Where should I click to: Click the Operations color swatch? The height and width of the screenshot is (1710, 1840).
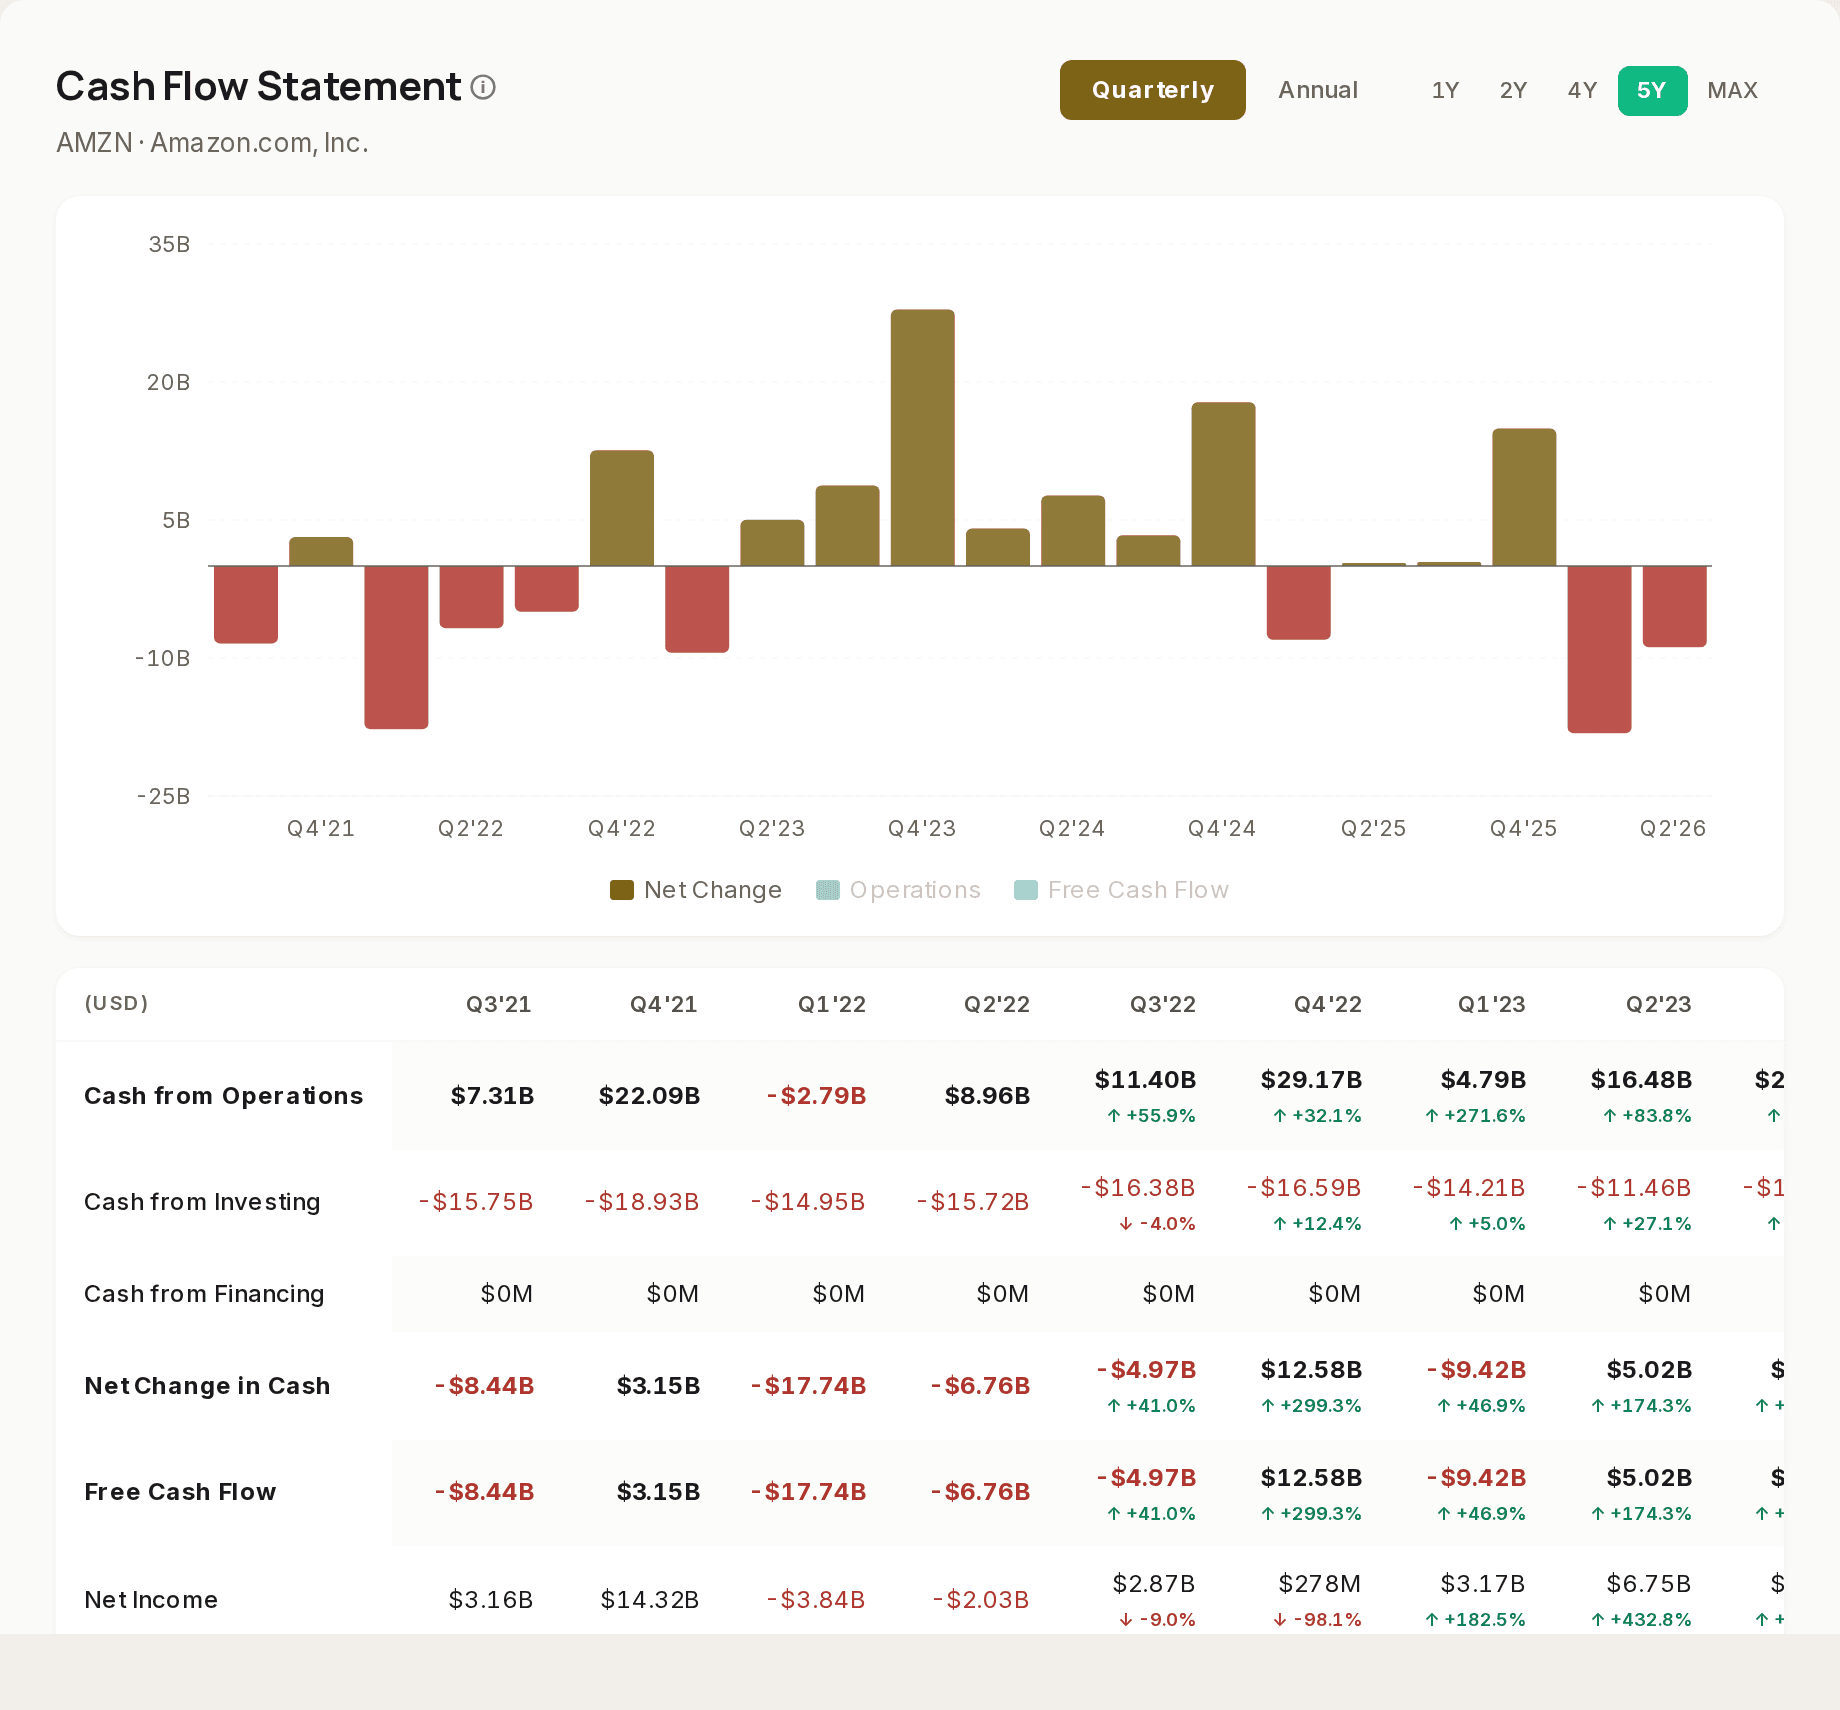(x=828, y=890)
